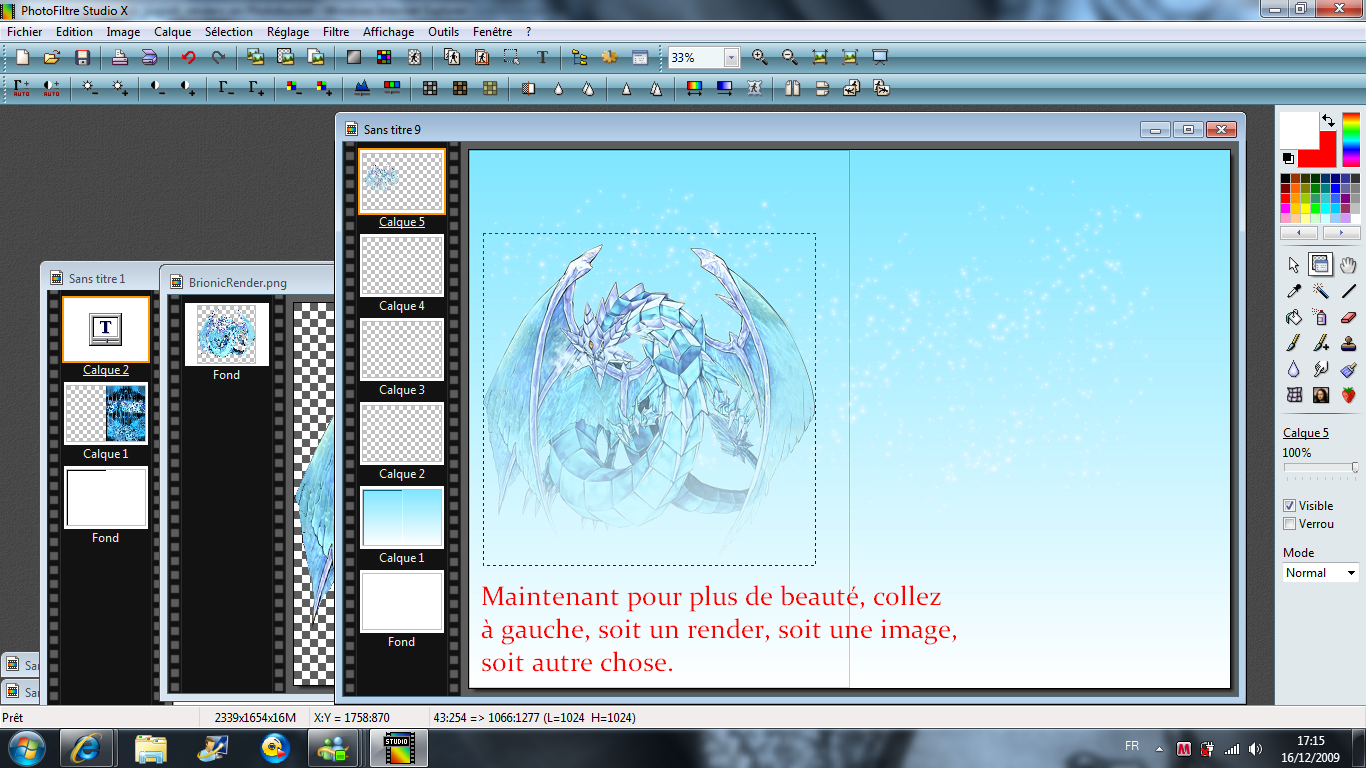This screenshot has width=1366, height=768.
Task: Select the Spray can tool
Action: pos(1321,317)
